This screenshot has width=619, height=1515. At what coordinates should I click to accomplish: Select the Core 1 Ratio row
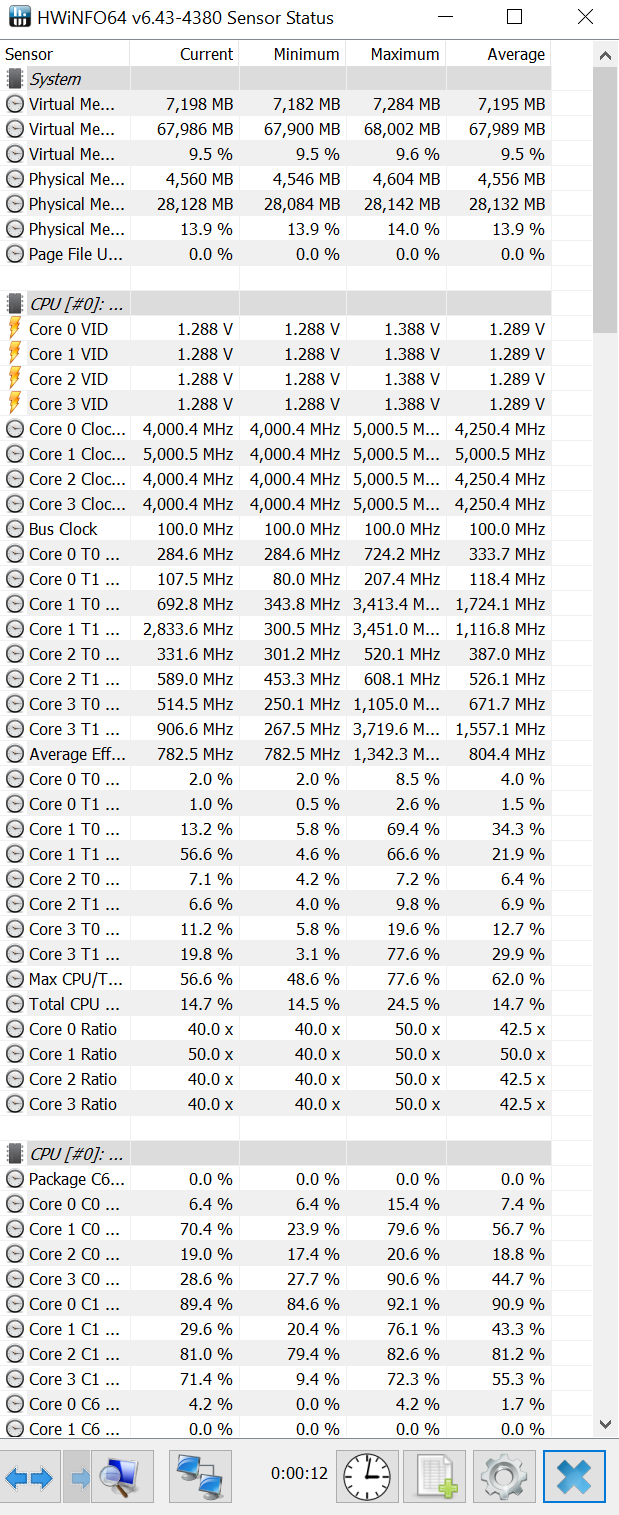[x=72, y=1054]
